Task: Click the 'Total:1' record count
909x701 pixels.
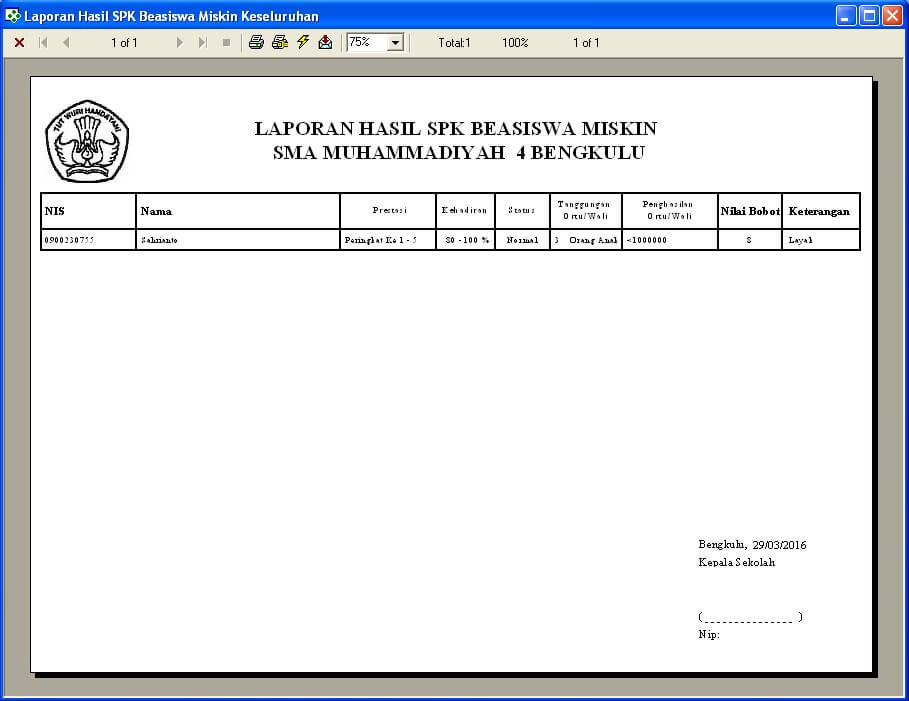Action: 454,43
